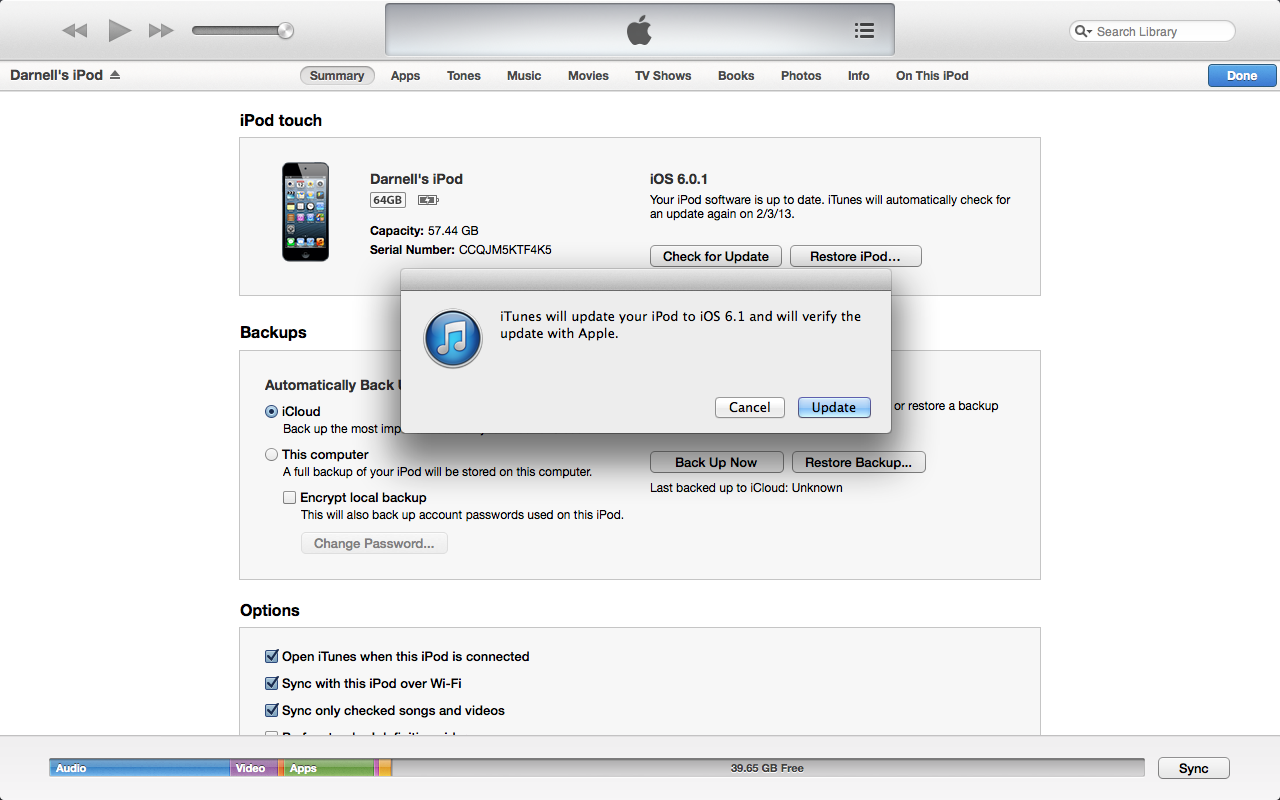The height and width of the screenshot is (800, 1280).
Task: Enable Encrypt local backup checkbox
Action: [289, 497]
